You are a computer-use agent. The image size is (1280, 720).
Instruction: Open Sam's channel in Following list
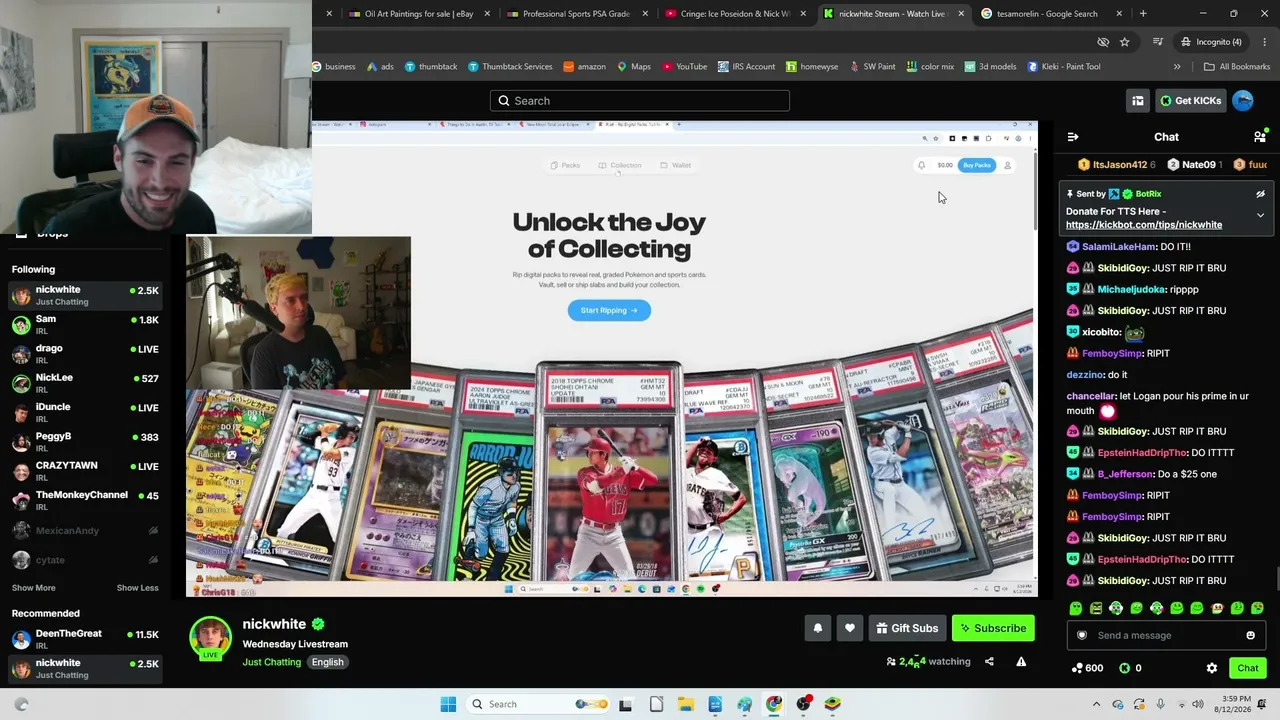click(x=85, y=325)
